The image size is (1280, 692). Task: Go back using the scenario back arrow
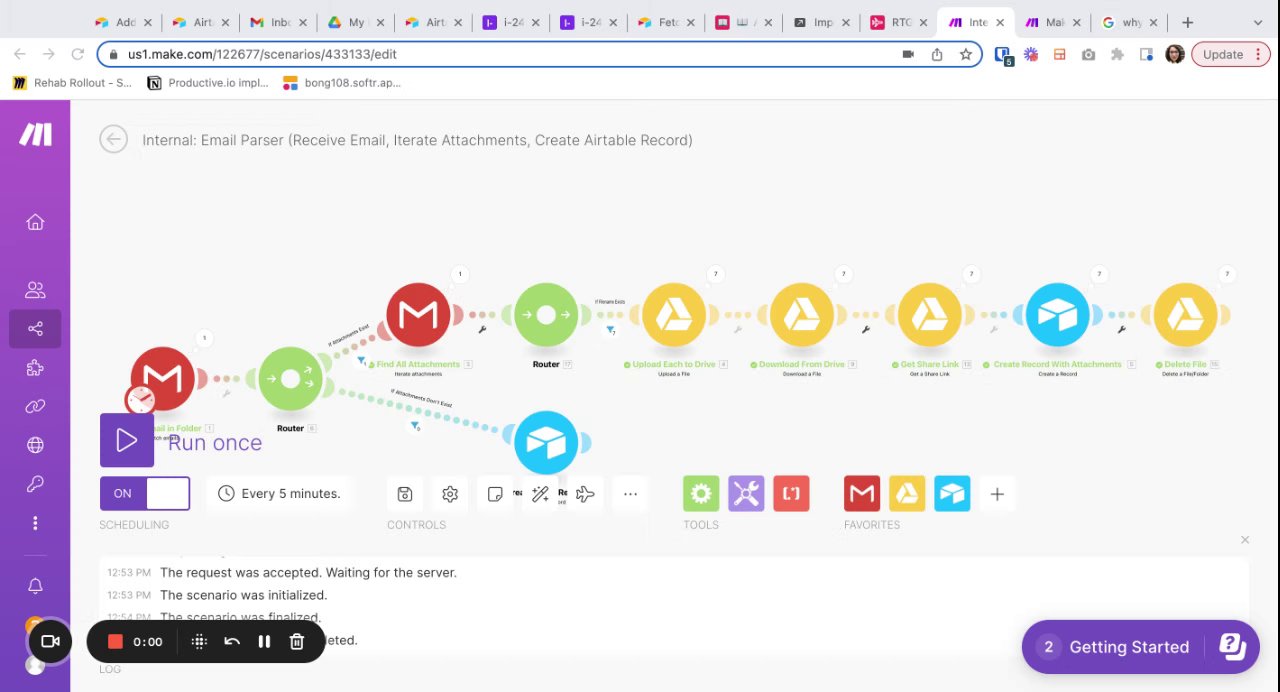[114, 139]
